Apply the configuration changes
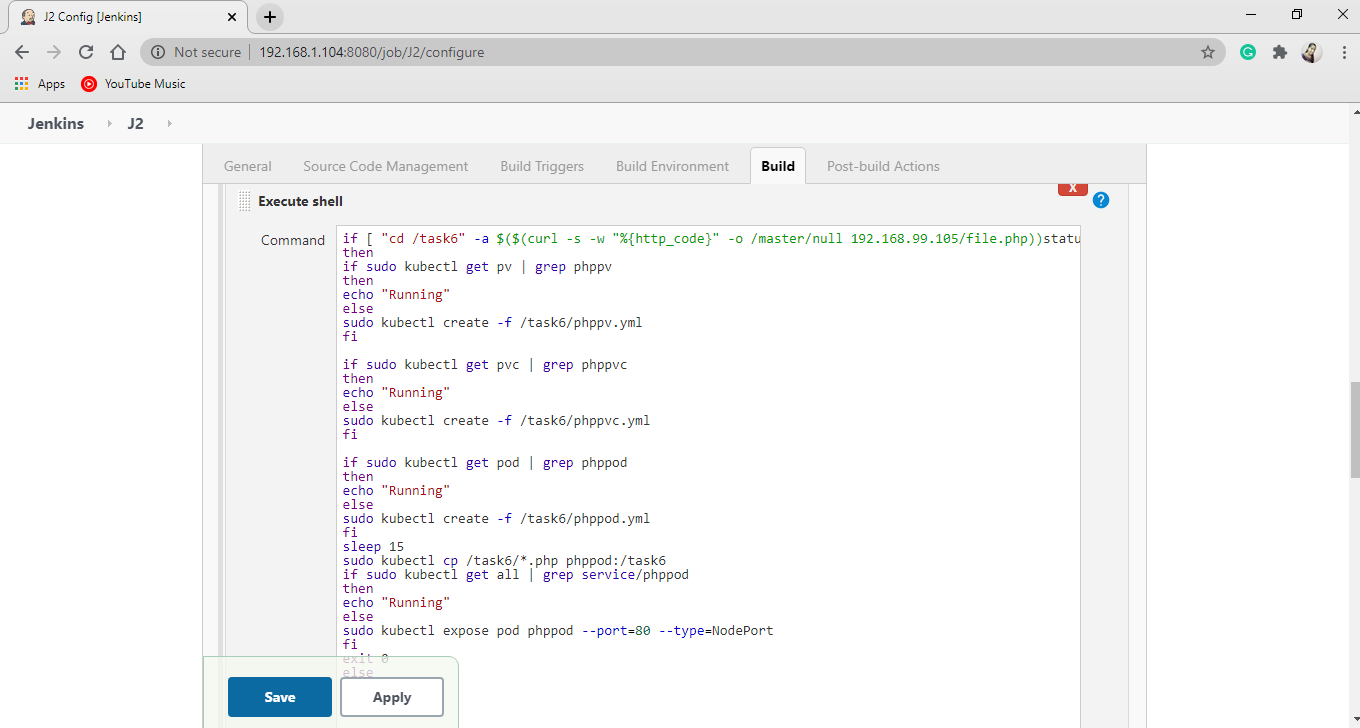Image resolution: width=1360 pixels, height=728 pixels. pos(391,696)
